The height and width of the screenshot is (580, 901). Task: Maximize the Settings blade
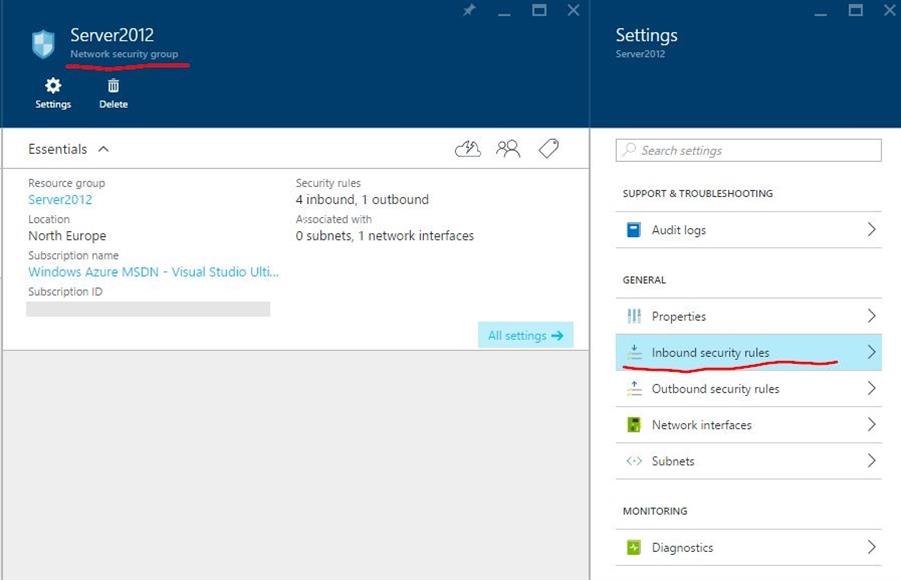point(855,10)
